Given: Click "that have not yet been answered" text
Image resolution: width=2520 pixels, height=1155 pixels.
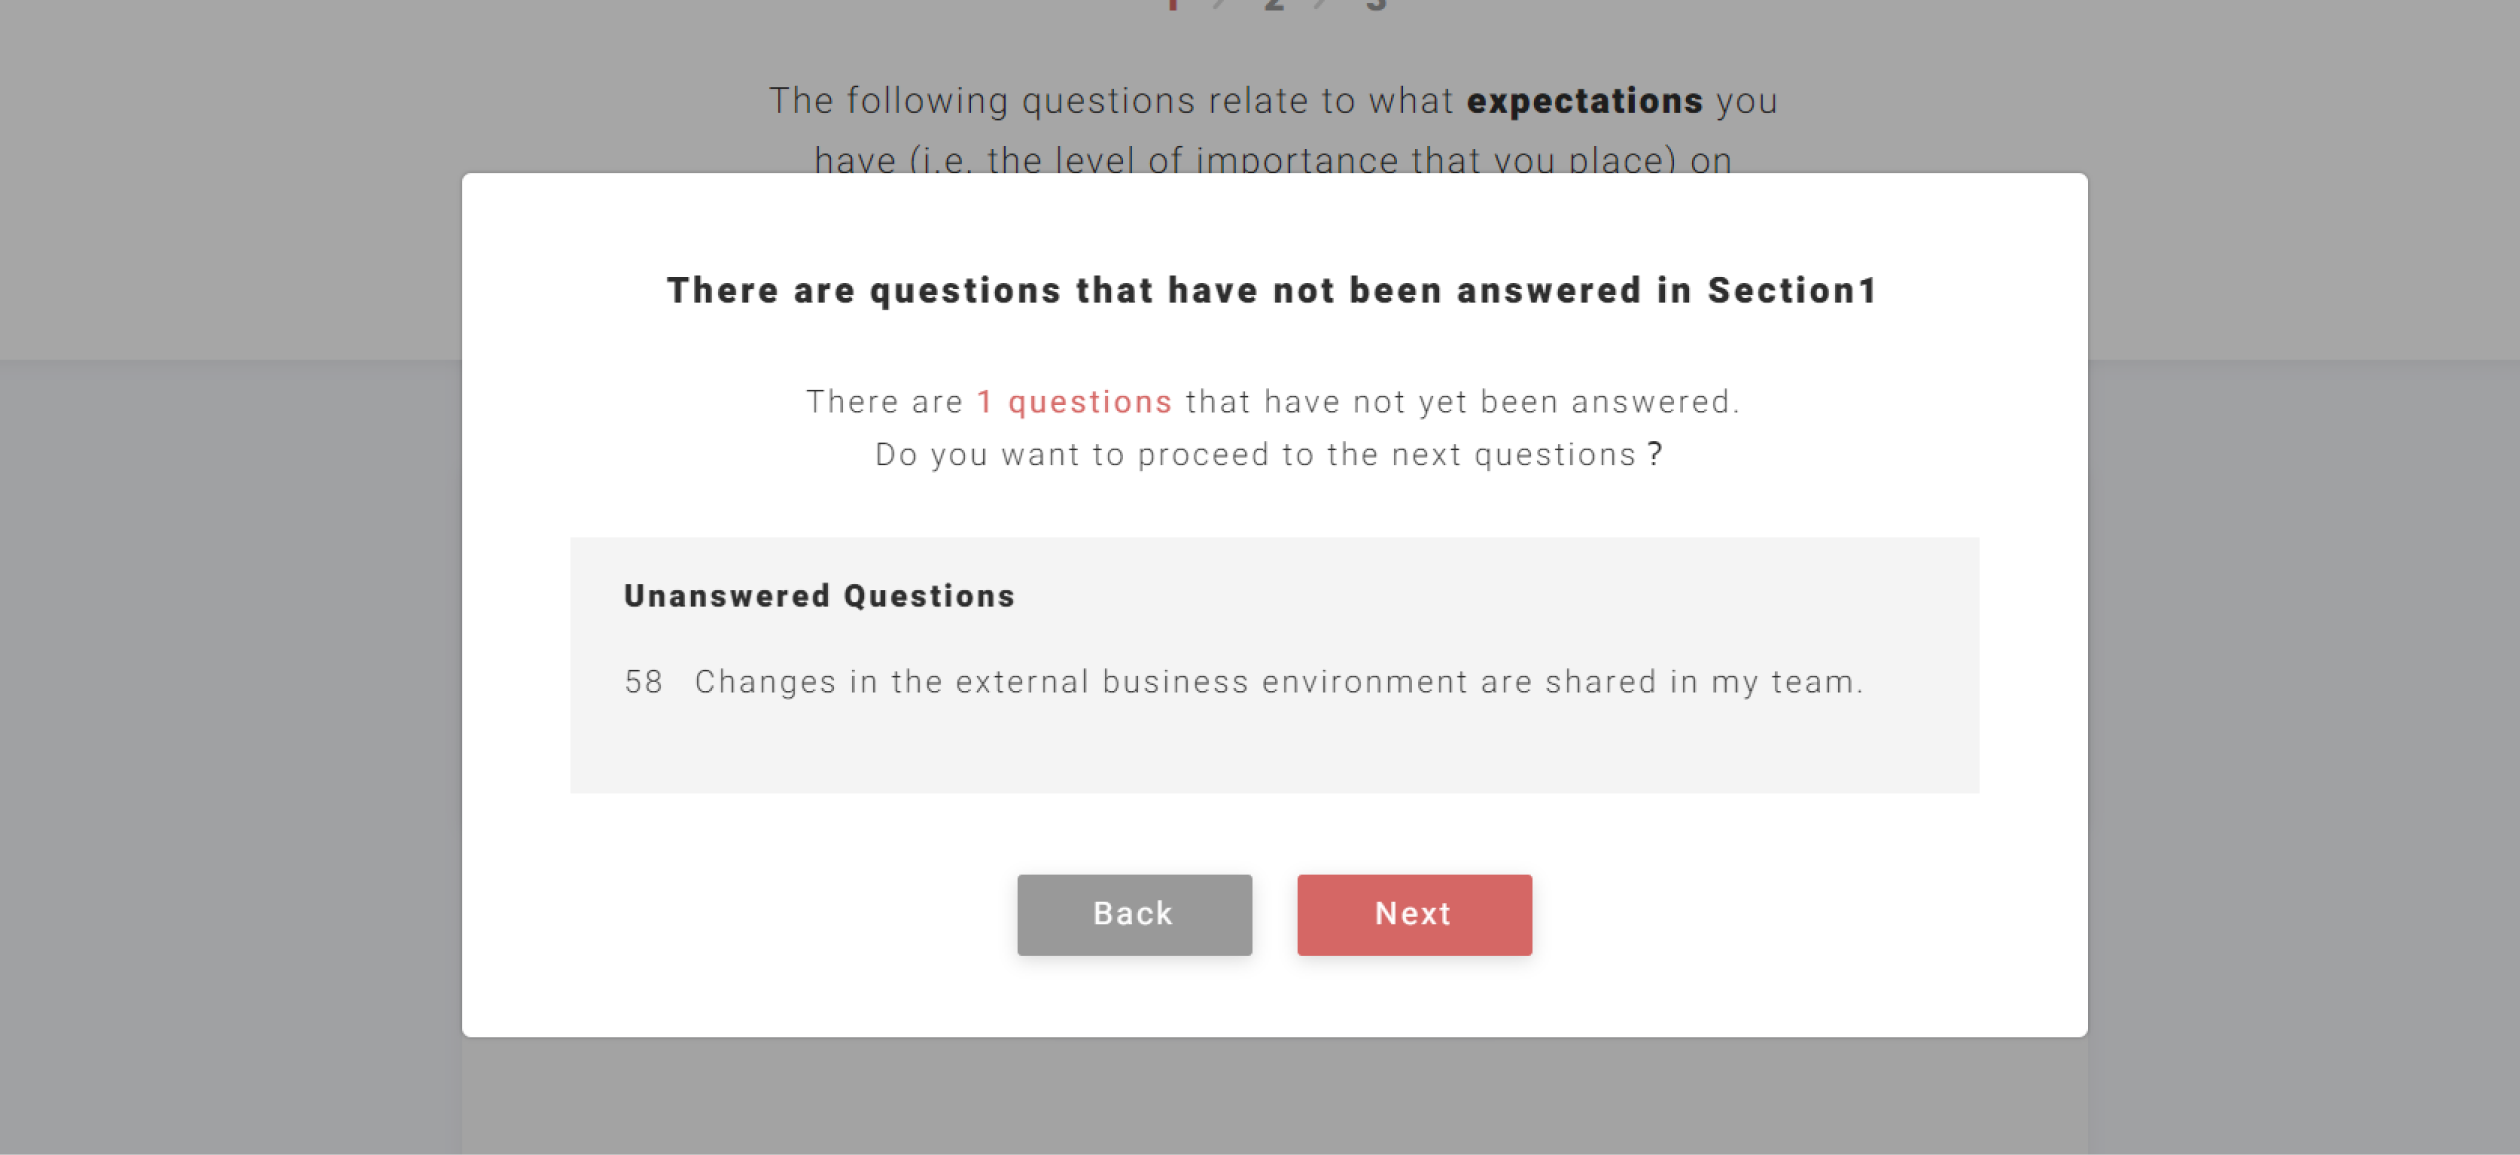Looking at the screenshot, I should pos(1462,402).
